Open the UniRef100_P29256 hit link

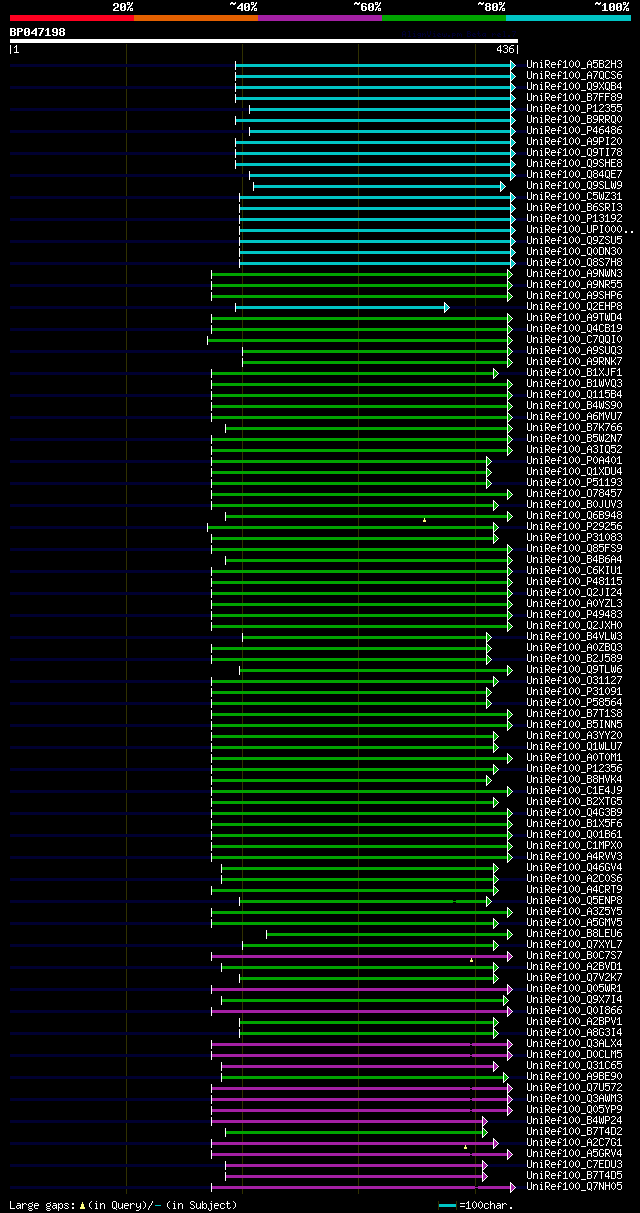coord(574,526)
